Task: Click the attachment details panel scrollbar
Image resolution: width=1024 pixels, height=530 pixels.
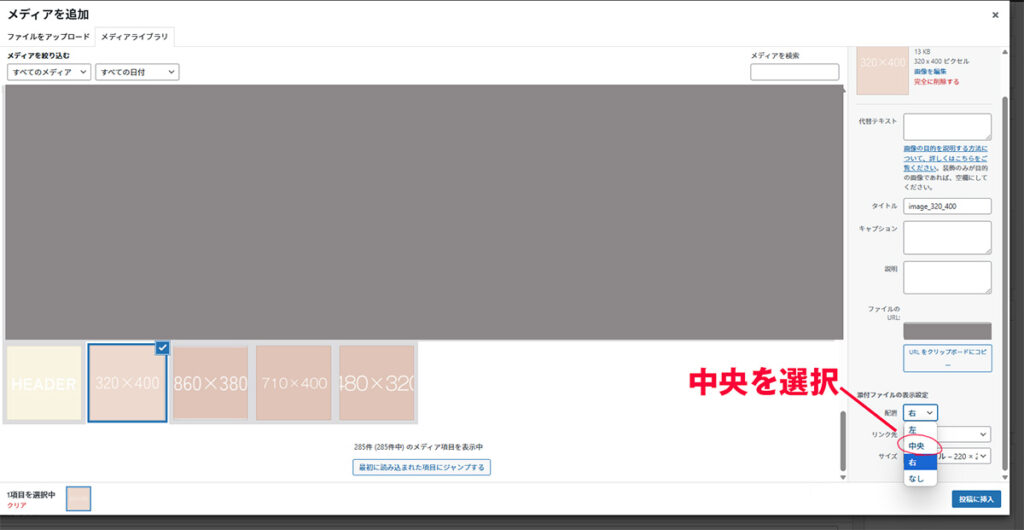Action: point(1004,250)
